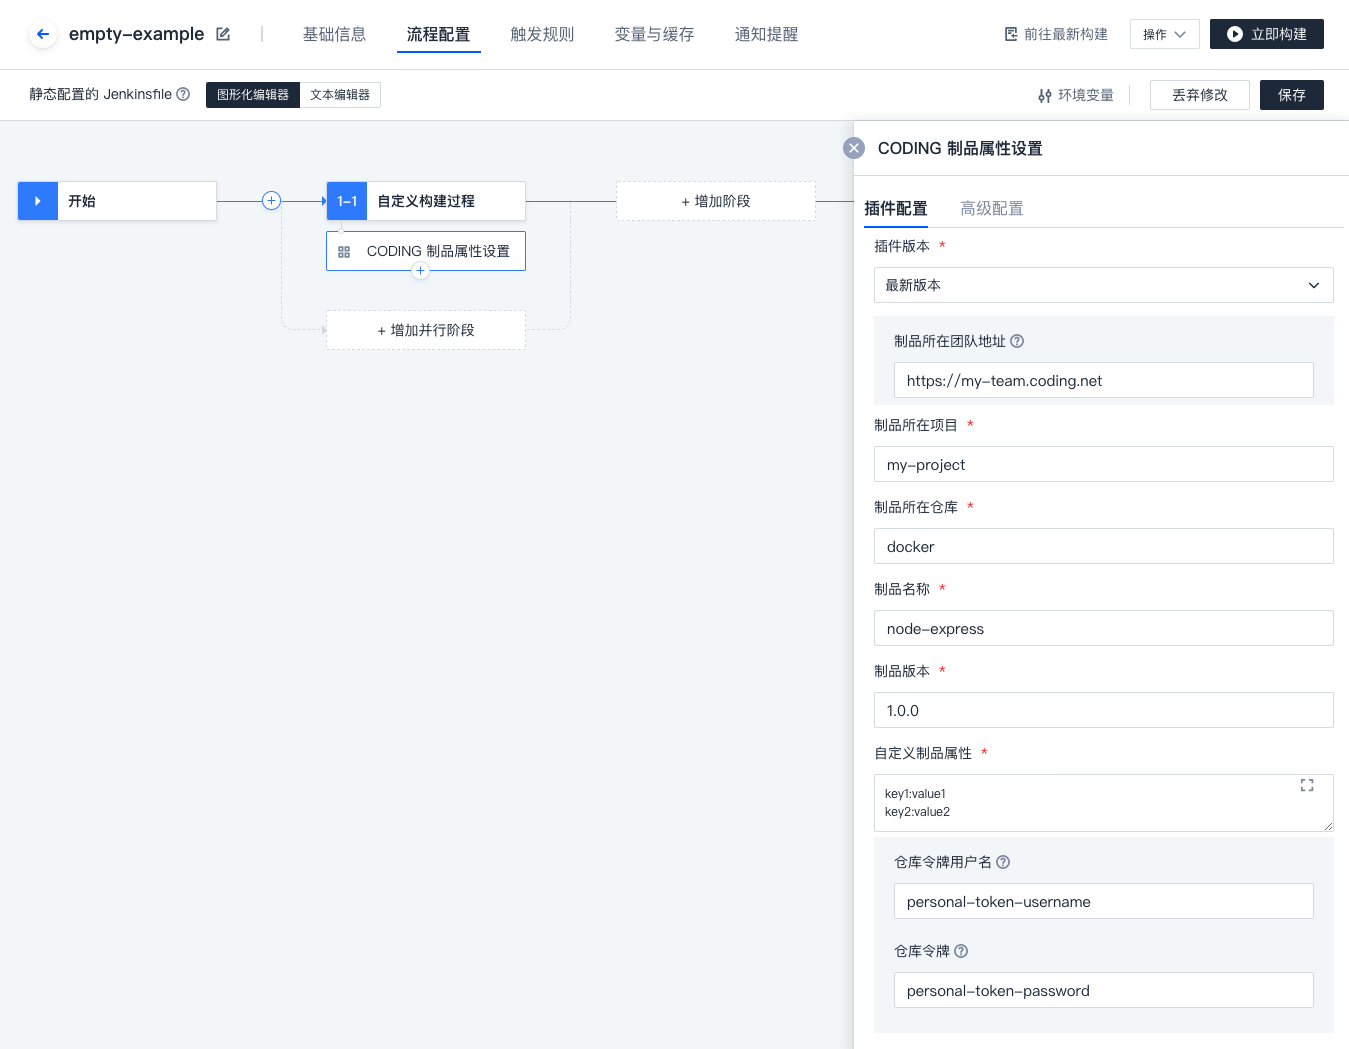Open the 插件版本 最新版本 dropdown
The width and height of the screenshot is (1349, 1049).
(1104, 285)
